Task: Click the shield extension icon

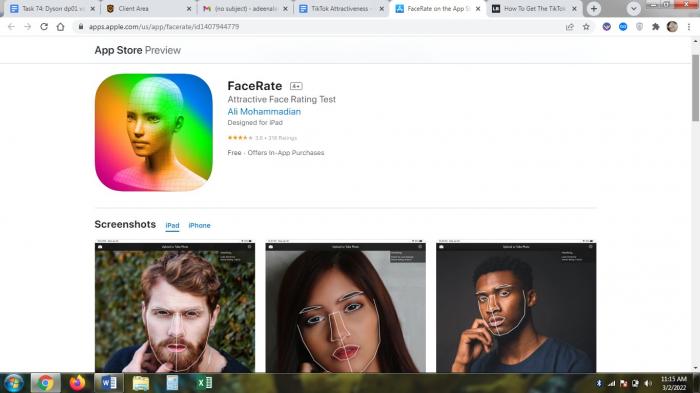Action: (639, 27)
